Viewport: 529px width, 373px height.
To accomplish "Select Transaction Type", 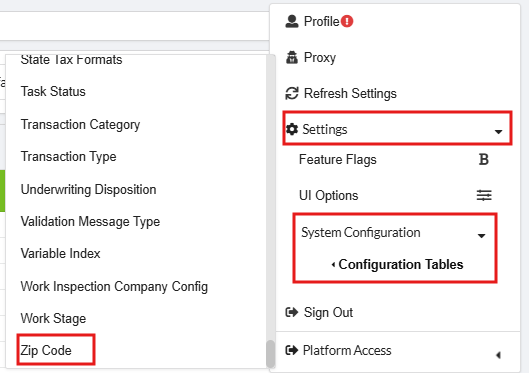I will tap(68, 156).
